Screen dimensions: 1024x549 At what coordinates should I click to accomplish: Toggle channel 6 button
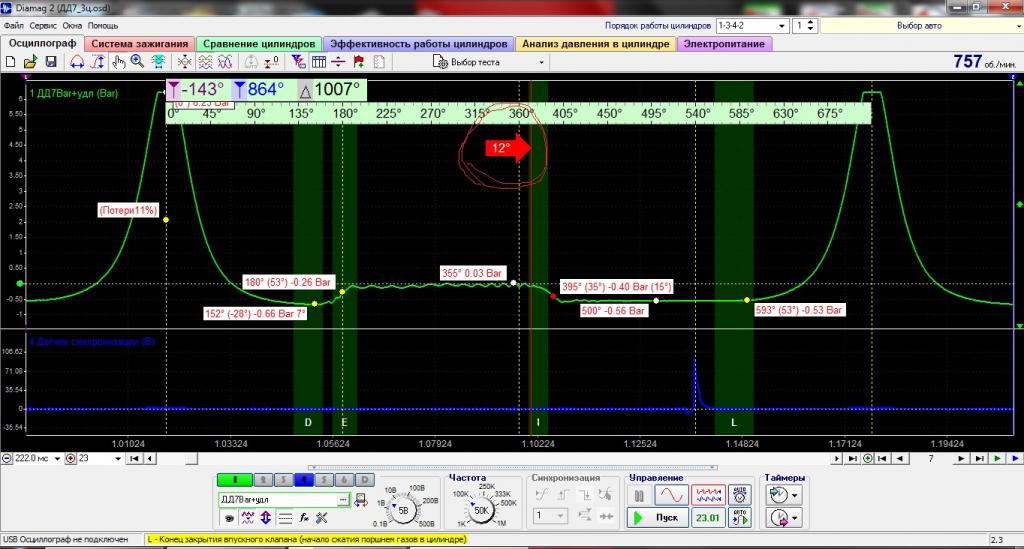click(x=344, y=480)
